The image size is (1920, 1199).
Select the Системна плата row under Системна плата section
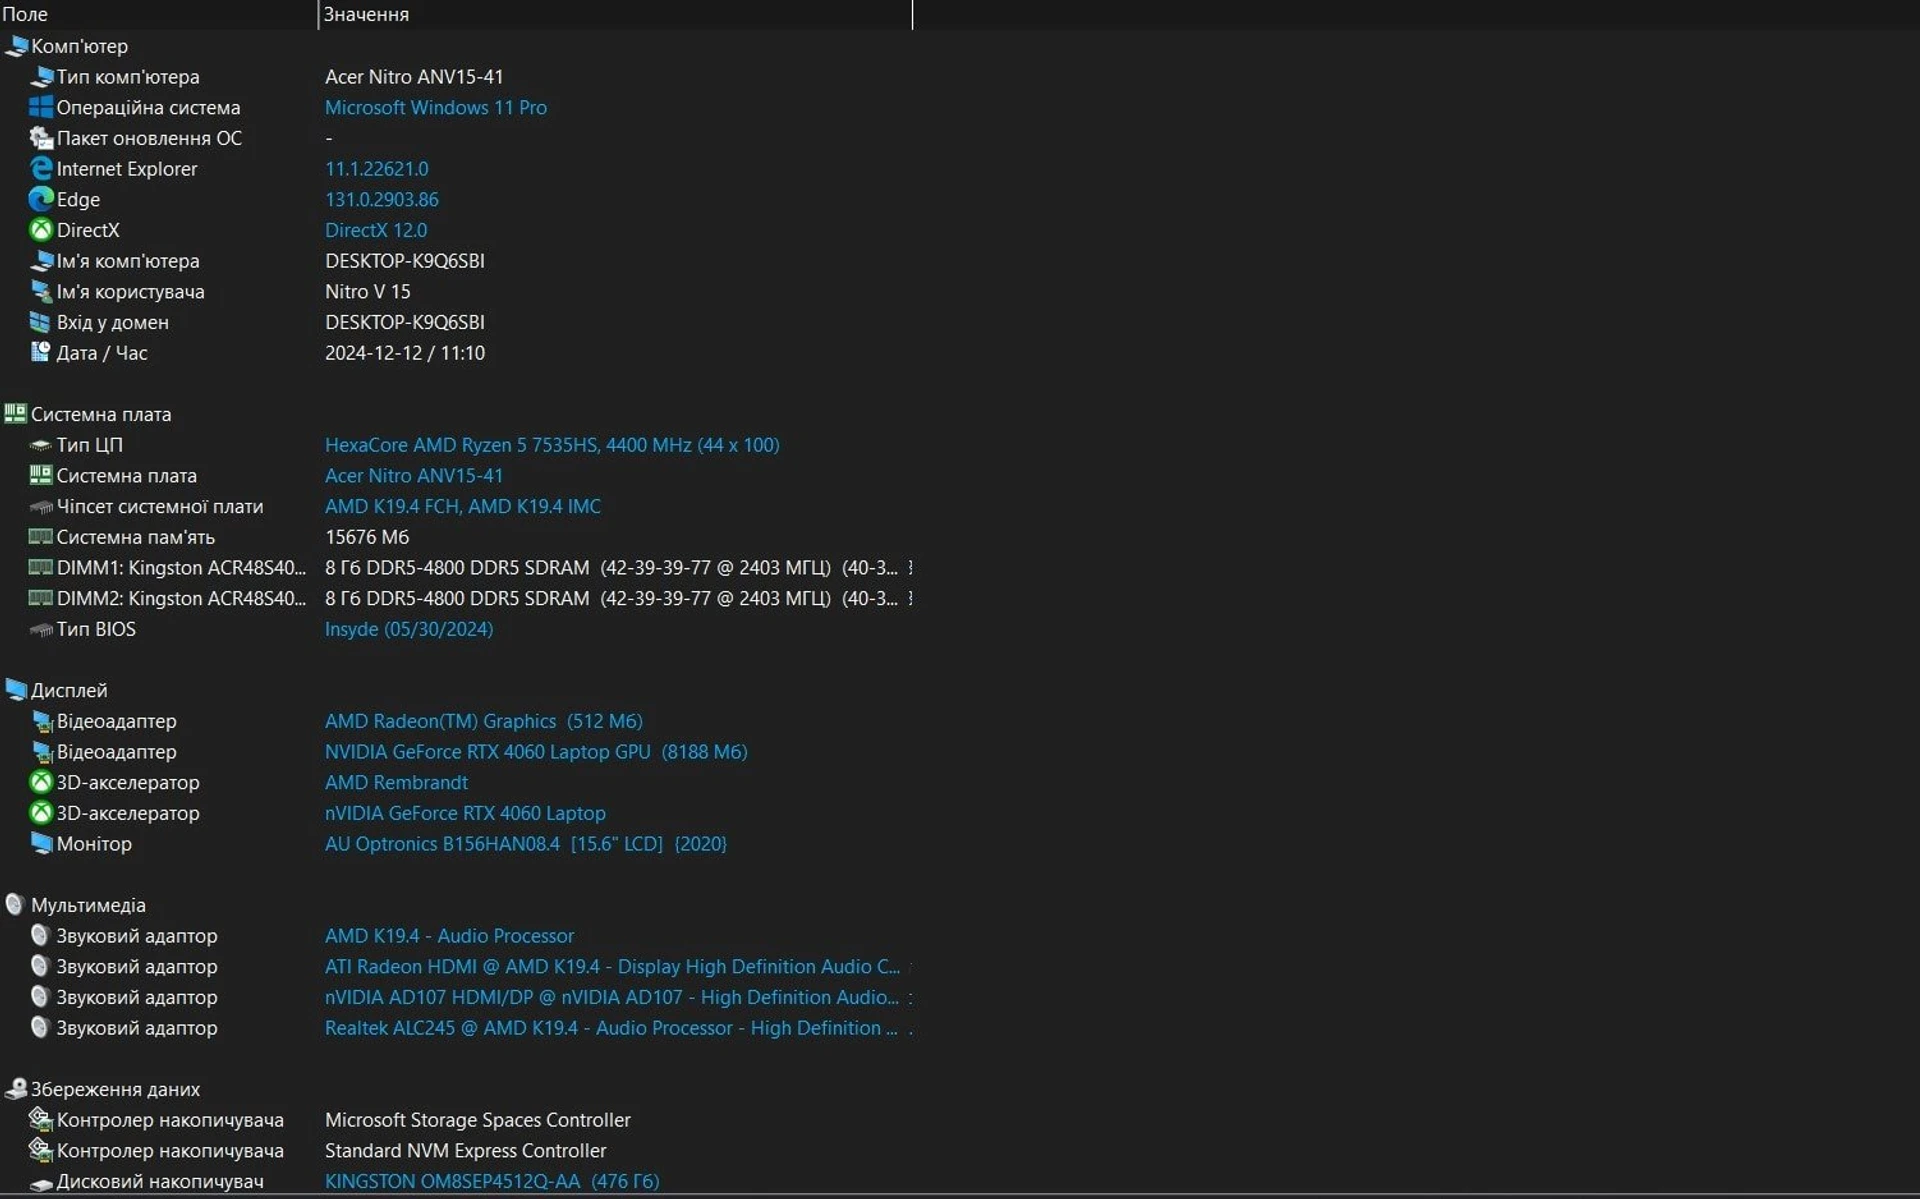tap(127, 476)
